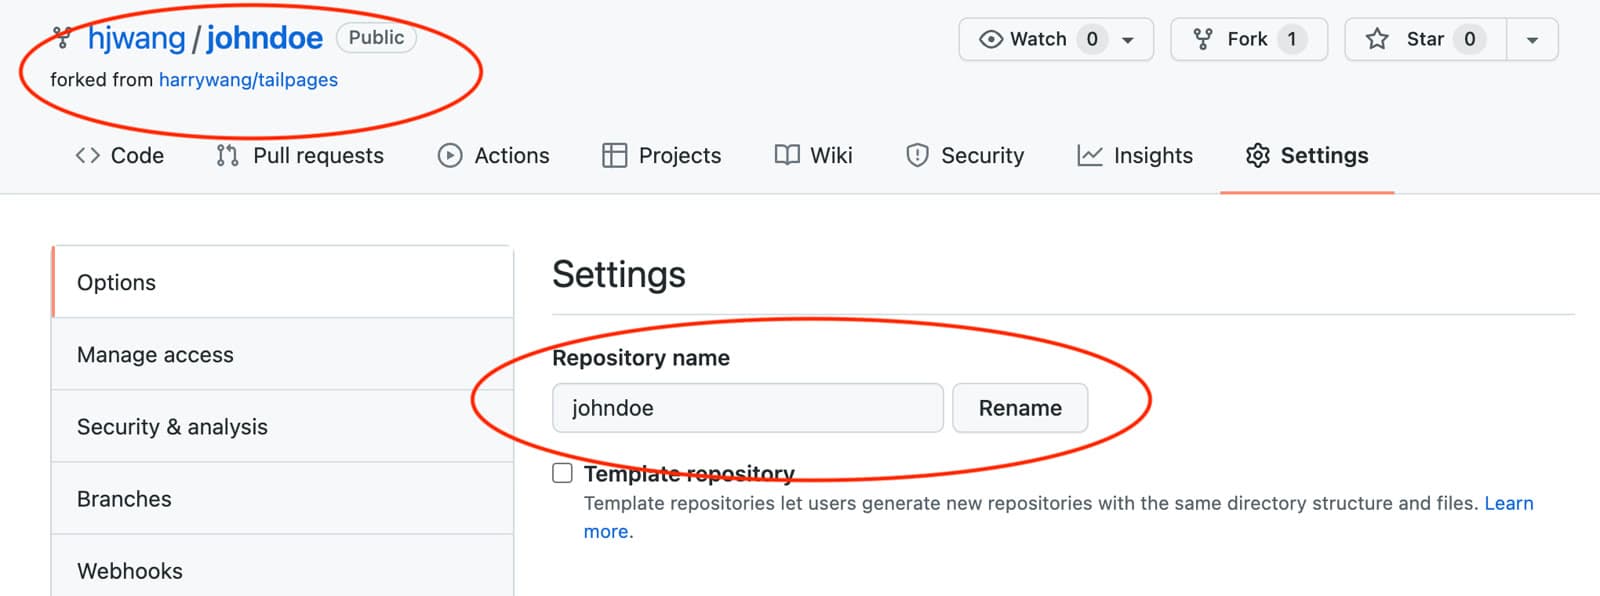Click the Security shield icon

[x=917, y=155]
